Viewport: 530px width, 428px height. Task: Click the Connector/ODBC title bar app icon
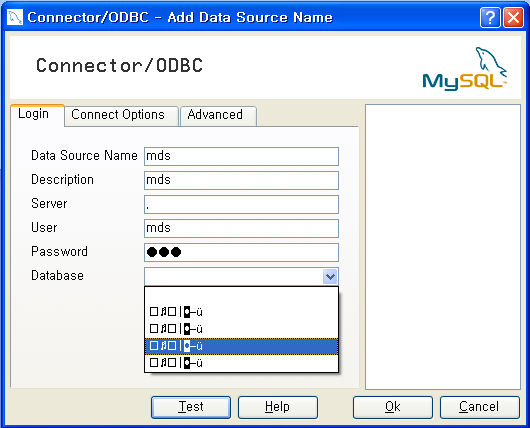pos(15,17)
